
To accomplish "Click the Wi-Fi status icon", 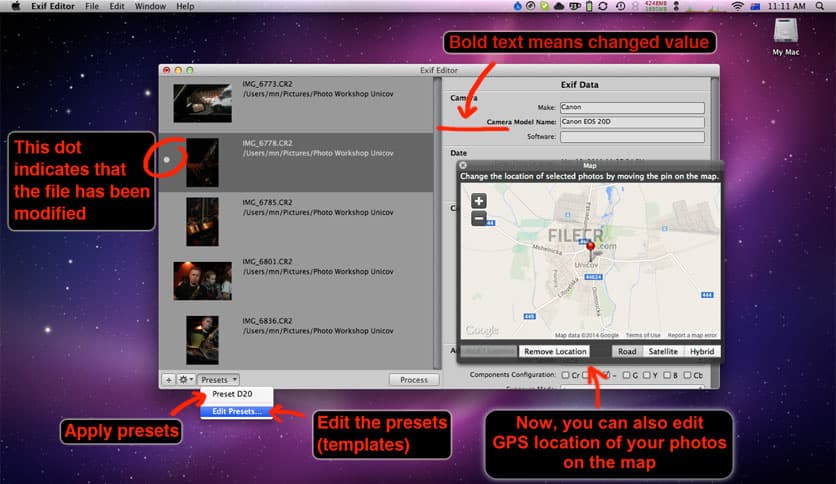I will (737, 6).
